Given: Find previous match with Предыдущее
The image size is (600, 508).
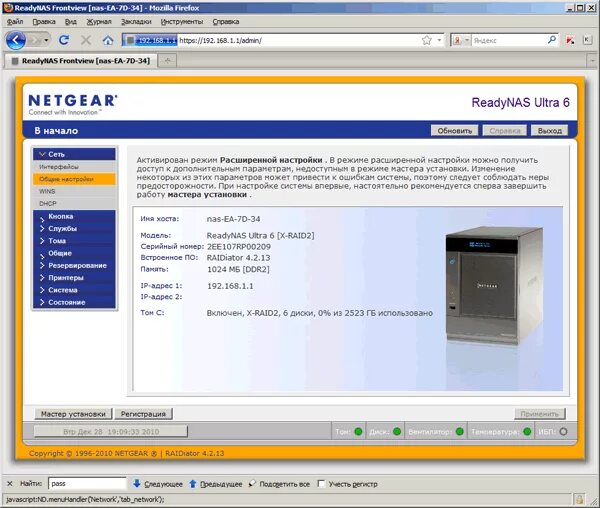Looking at the screenshot, I should [x=216, y=484].
